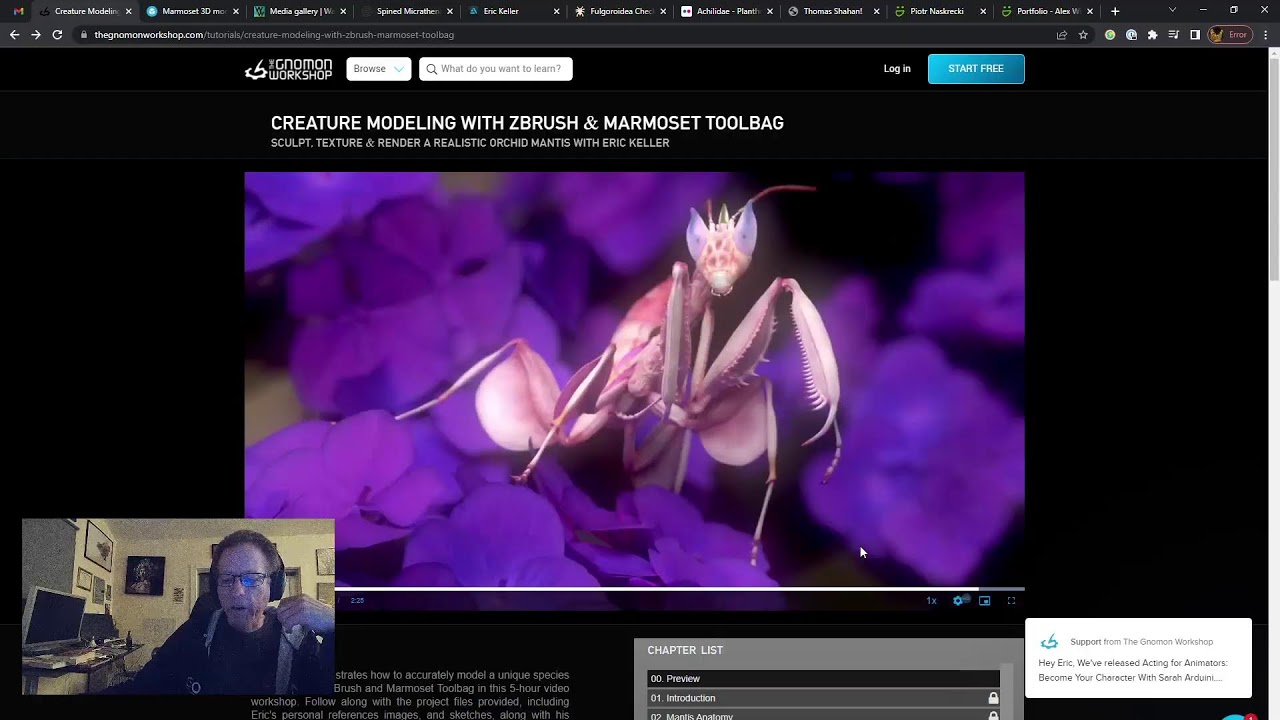Click the START FREE button
This screenshot has height=720, width=1280.
coord(976,69)
